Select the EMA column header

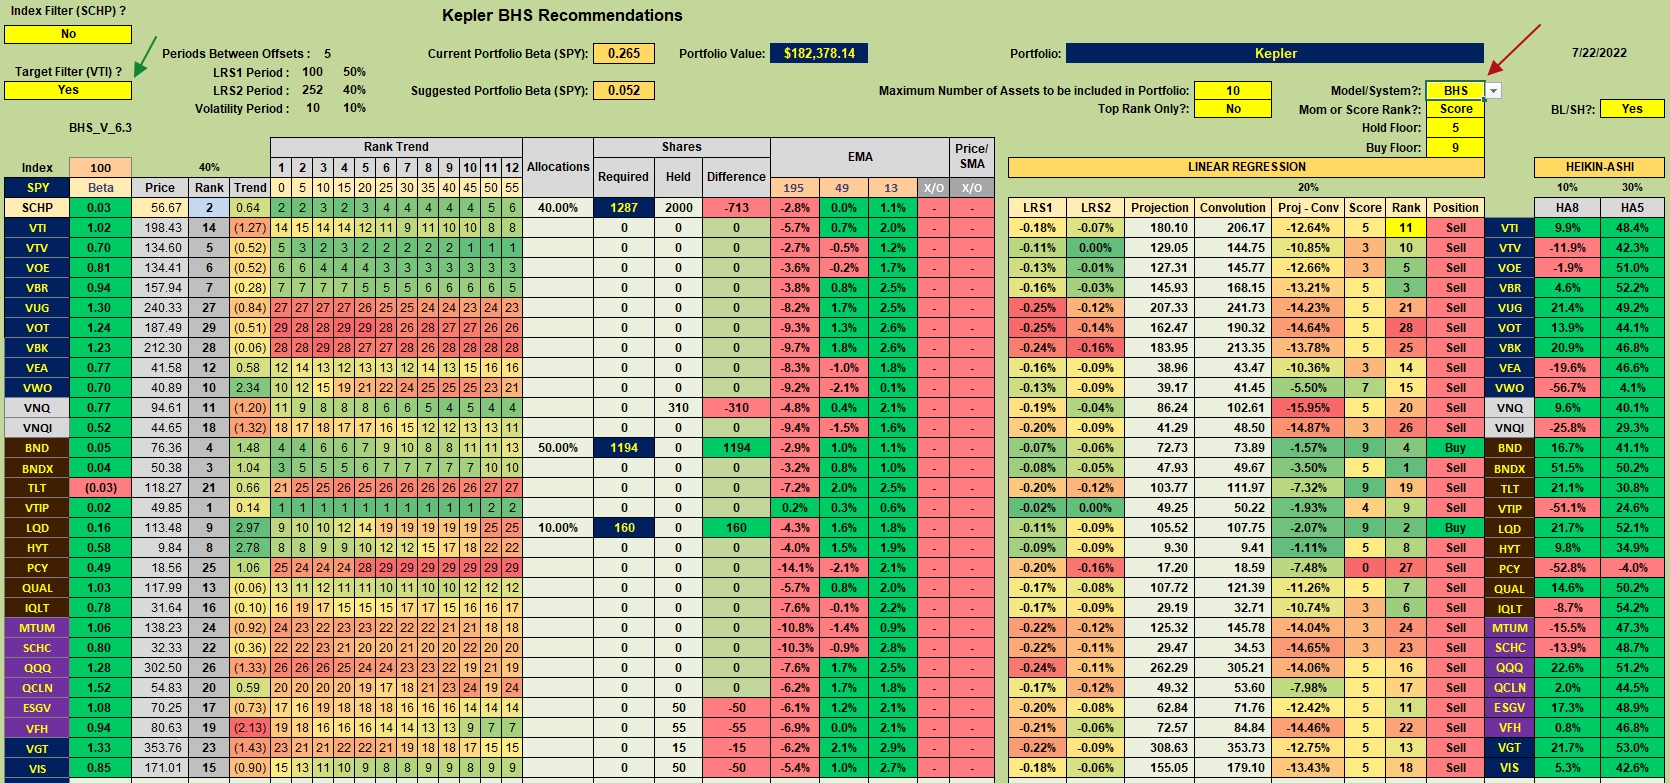point(860,157)
